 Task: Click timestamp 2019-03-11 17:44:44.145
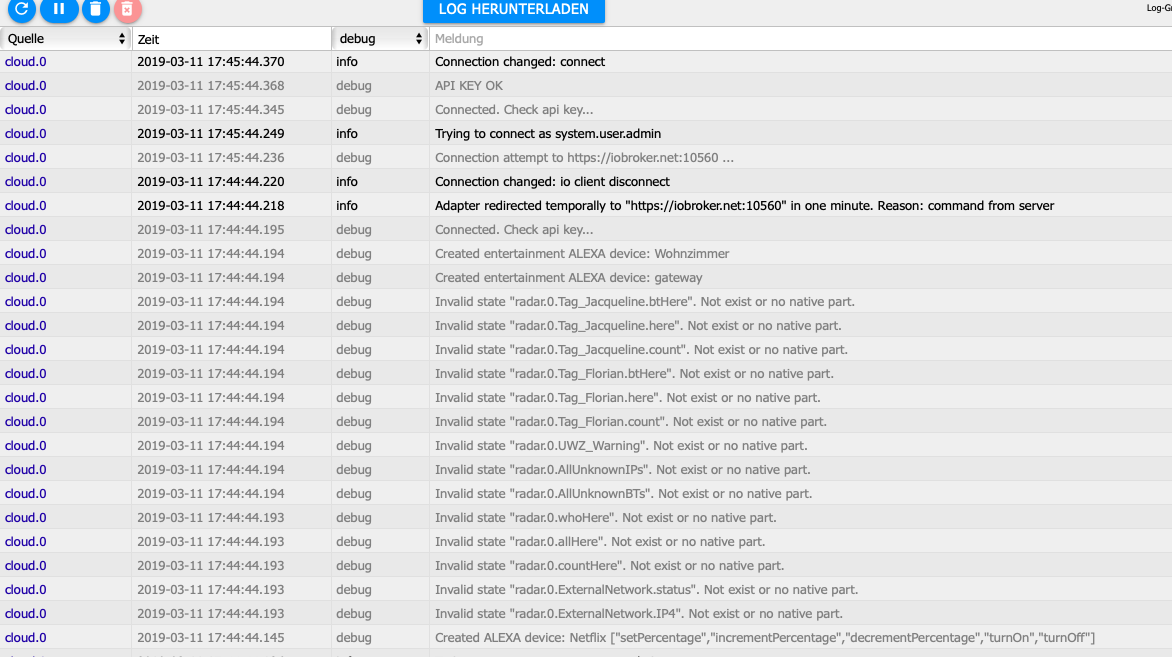point(211,638)
